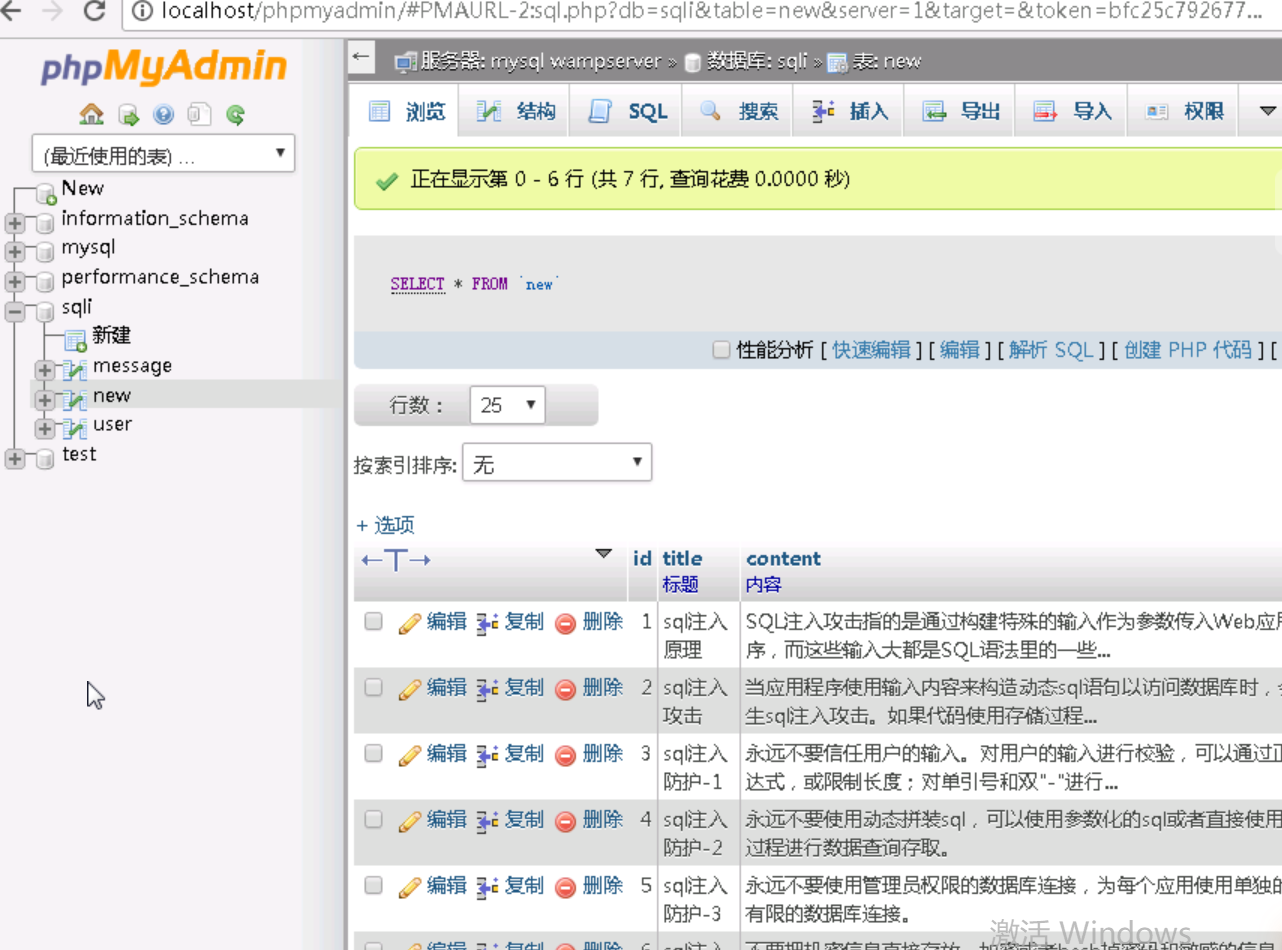Click the 数据库: sqli breadcrumb link
Viewport: 1282px width, 950px height.
pyautogui.click(x=757, y=61)
